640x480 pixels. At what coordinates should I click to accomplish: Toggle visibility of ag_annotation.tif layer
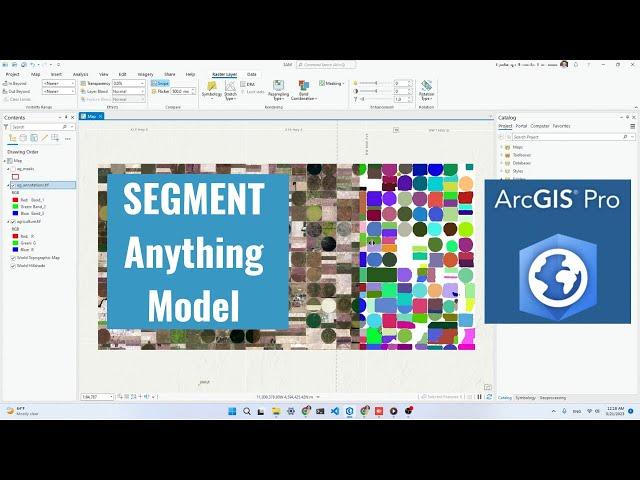[x=13, y=185]
